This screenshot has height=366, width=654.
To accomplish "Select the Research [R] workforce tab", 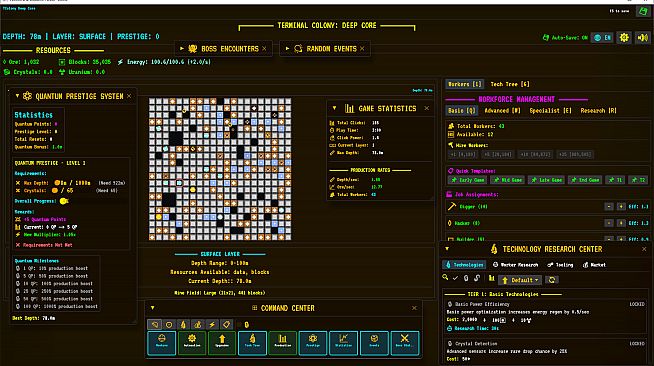I will (598, 110).
